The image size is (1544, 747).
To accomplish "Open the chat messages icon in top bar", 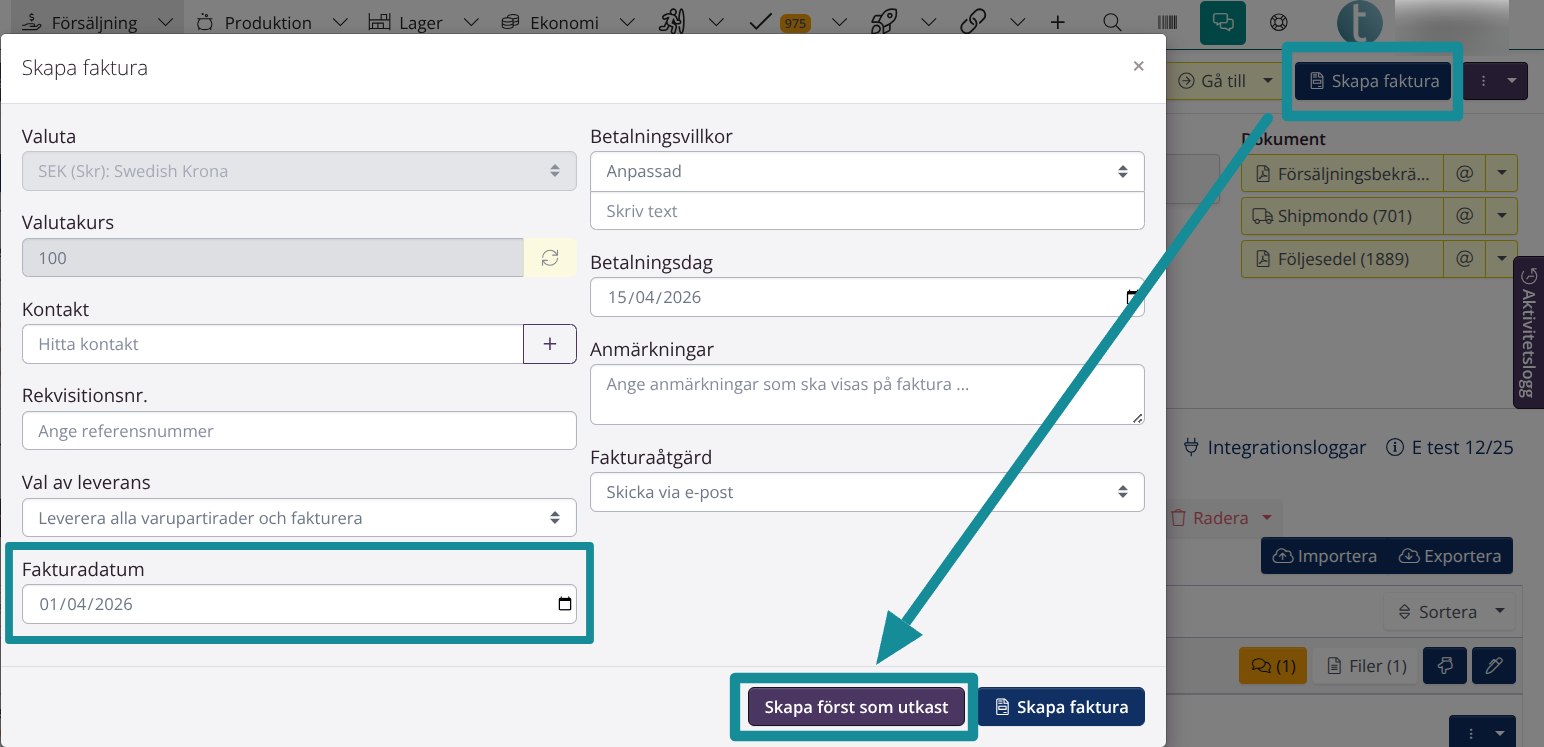I will (x=1222, y=22).
